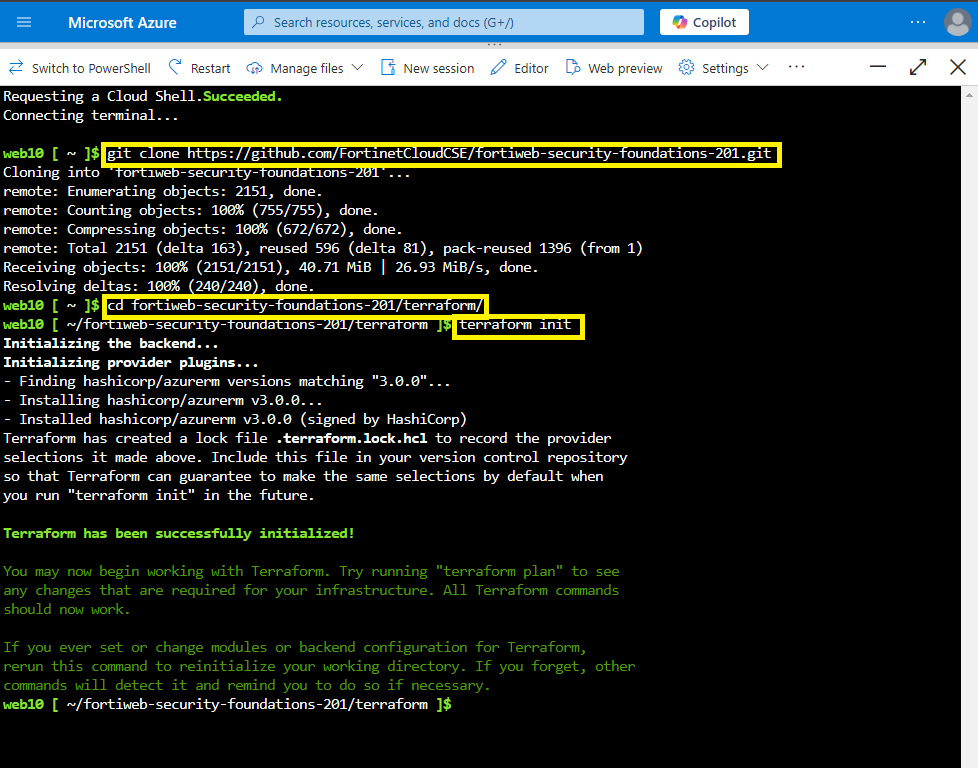The image size is (978, 768).
Task: Click the search magnifier icon
Action: (x=258, y=22)
